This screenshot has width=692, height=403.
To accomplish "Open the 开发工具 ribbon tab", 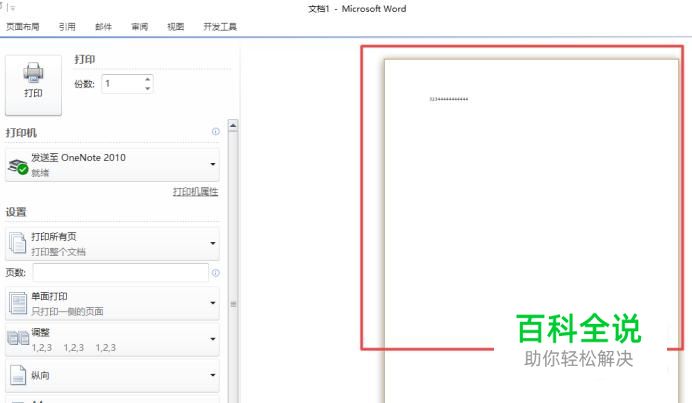I will 220,27.
